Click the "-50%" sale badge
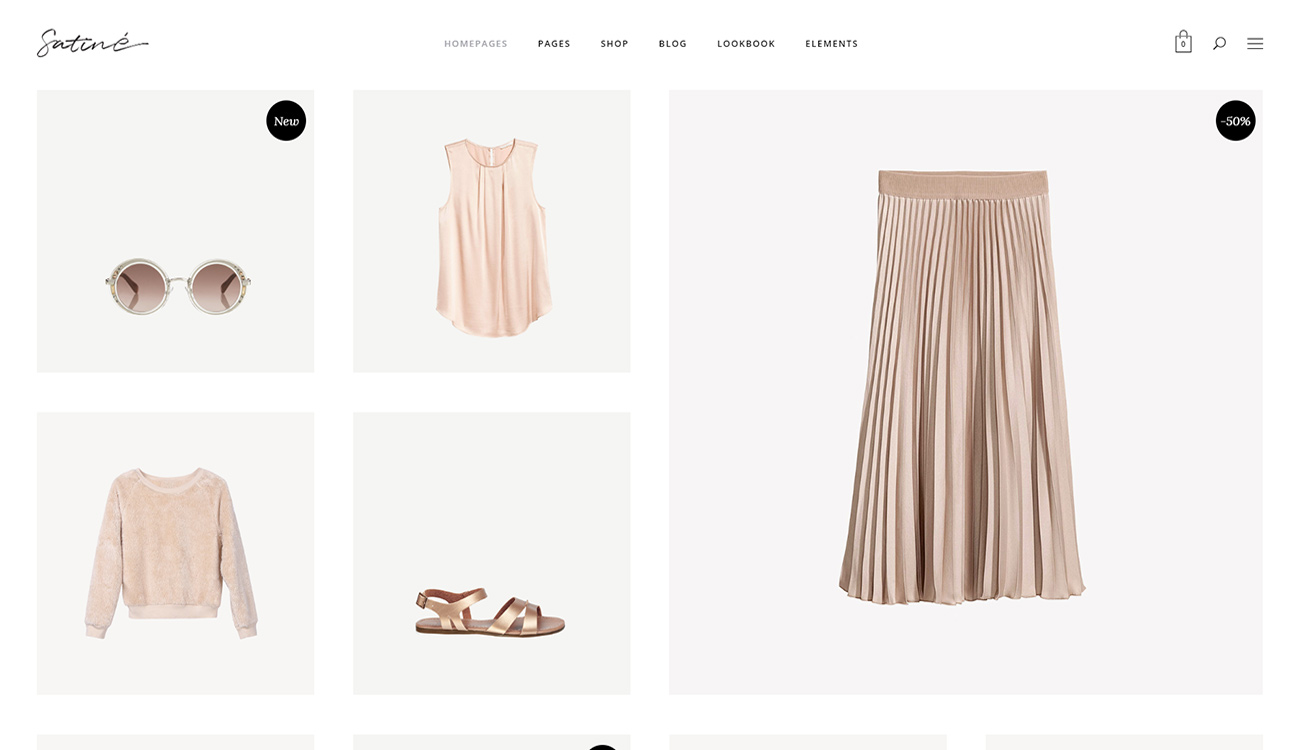The width and height of the screenshot is (1300, 750). click(1235, 121)
